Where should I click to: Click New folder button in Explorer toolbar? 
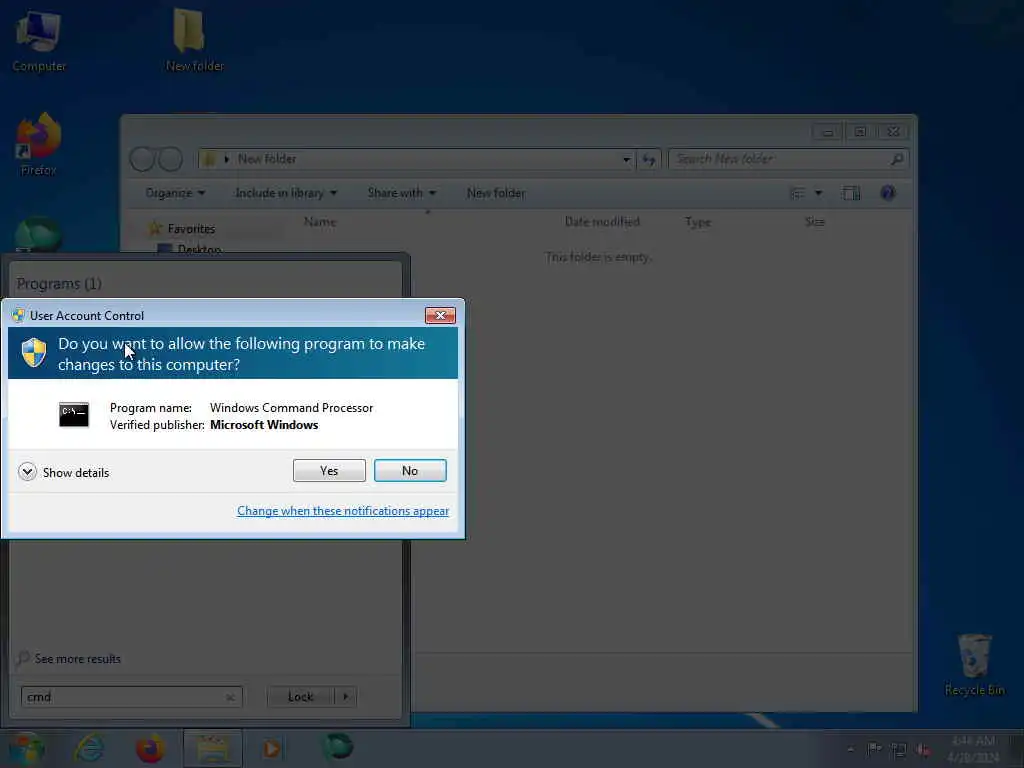click(x=496, y=193)
